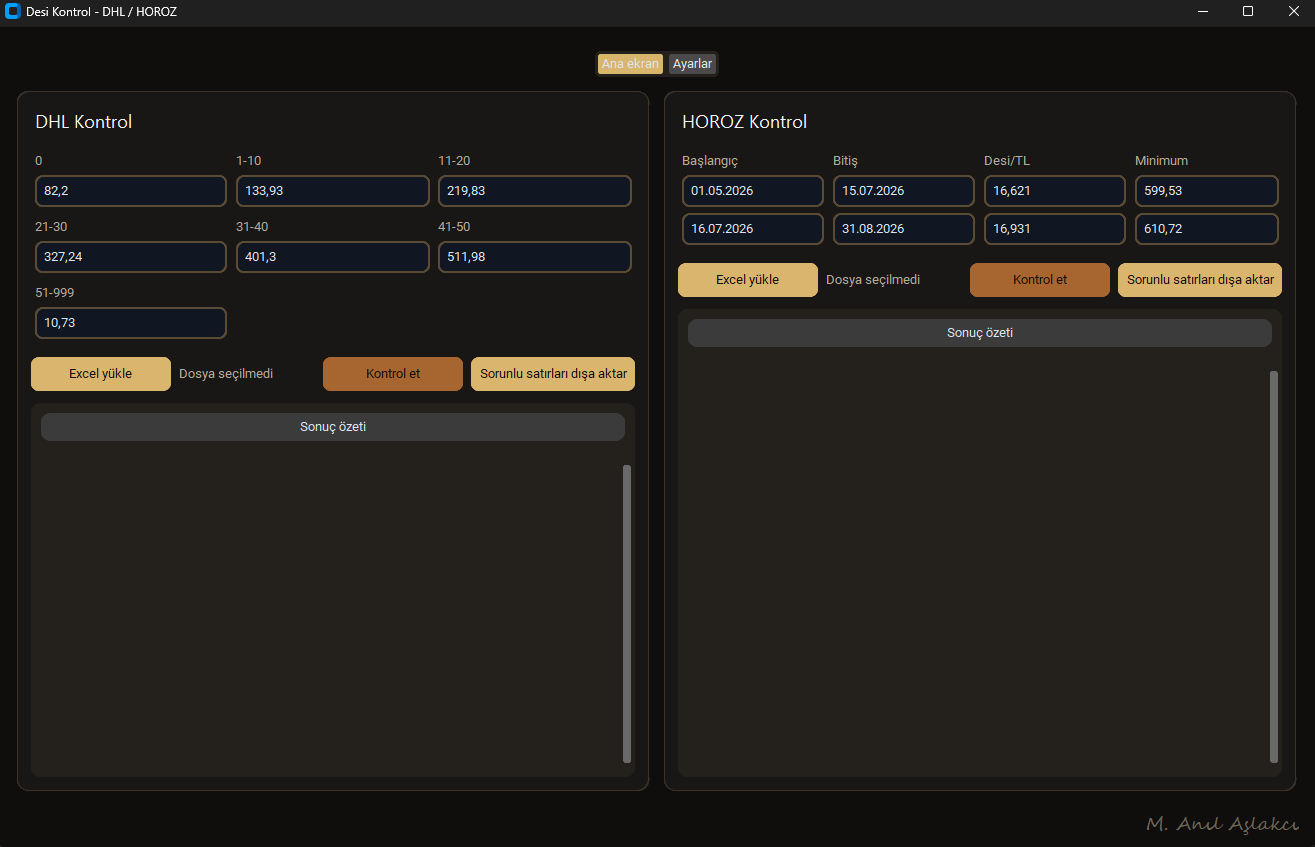Click the DHL 'Dosya seçilmedi' status text
The height and width of the screenshot is (847, 1315).
(226, 374)
